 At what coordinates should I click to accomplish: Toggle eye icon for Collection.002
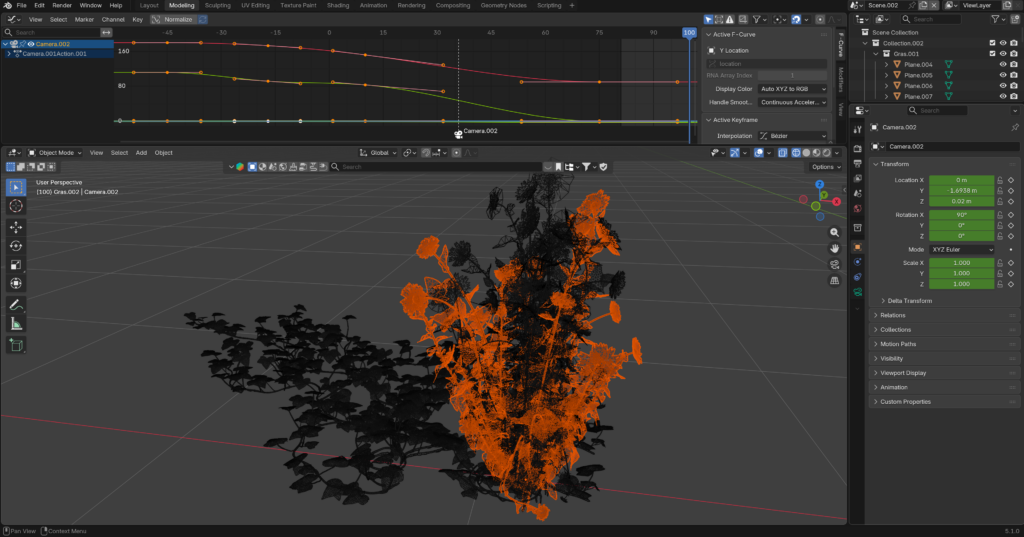pyautogui.click(x=1003, y=43)
